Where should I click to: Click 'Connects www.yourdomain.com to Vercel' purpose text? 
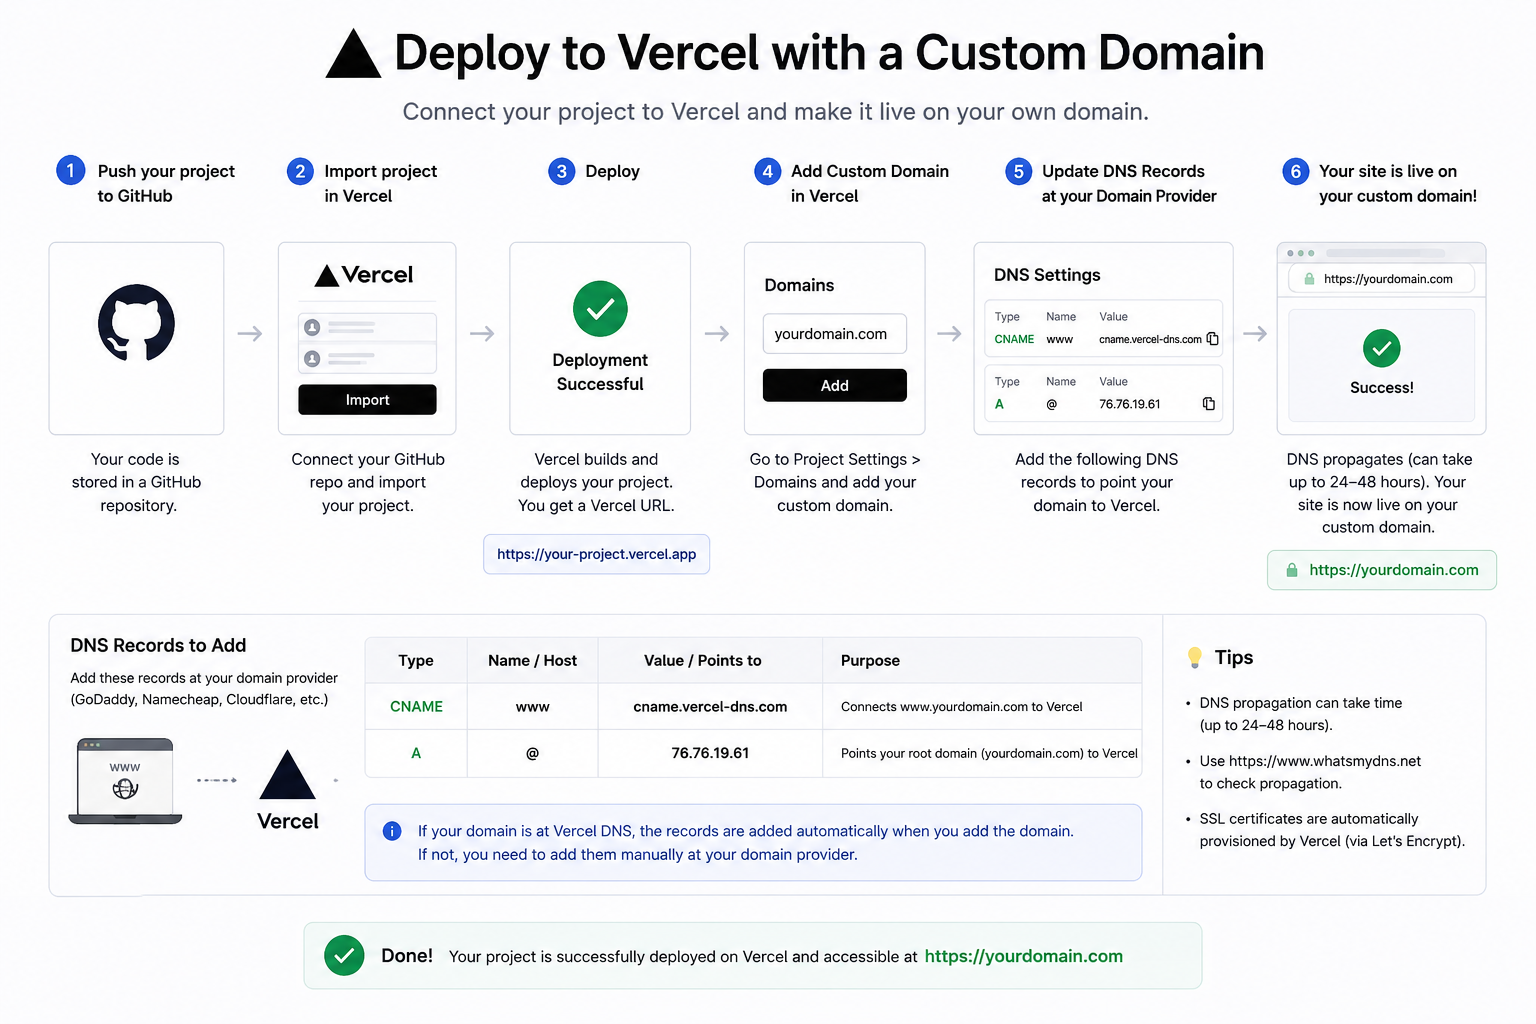[x=962, y=707]
